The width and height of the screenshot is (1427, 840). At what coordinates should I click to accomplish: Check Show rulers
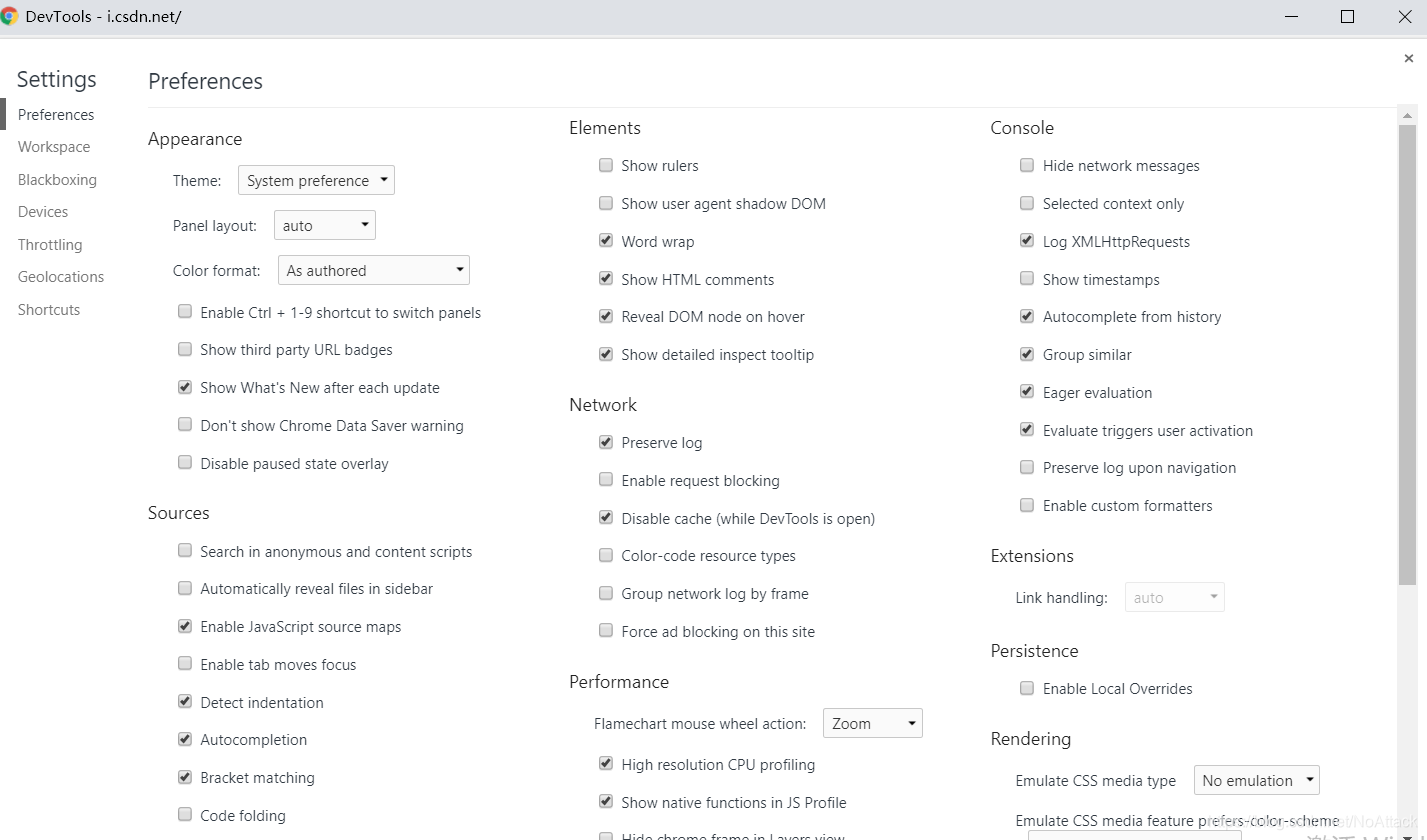[x=606, y=165]
